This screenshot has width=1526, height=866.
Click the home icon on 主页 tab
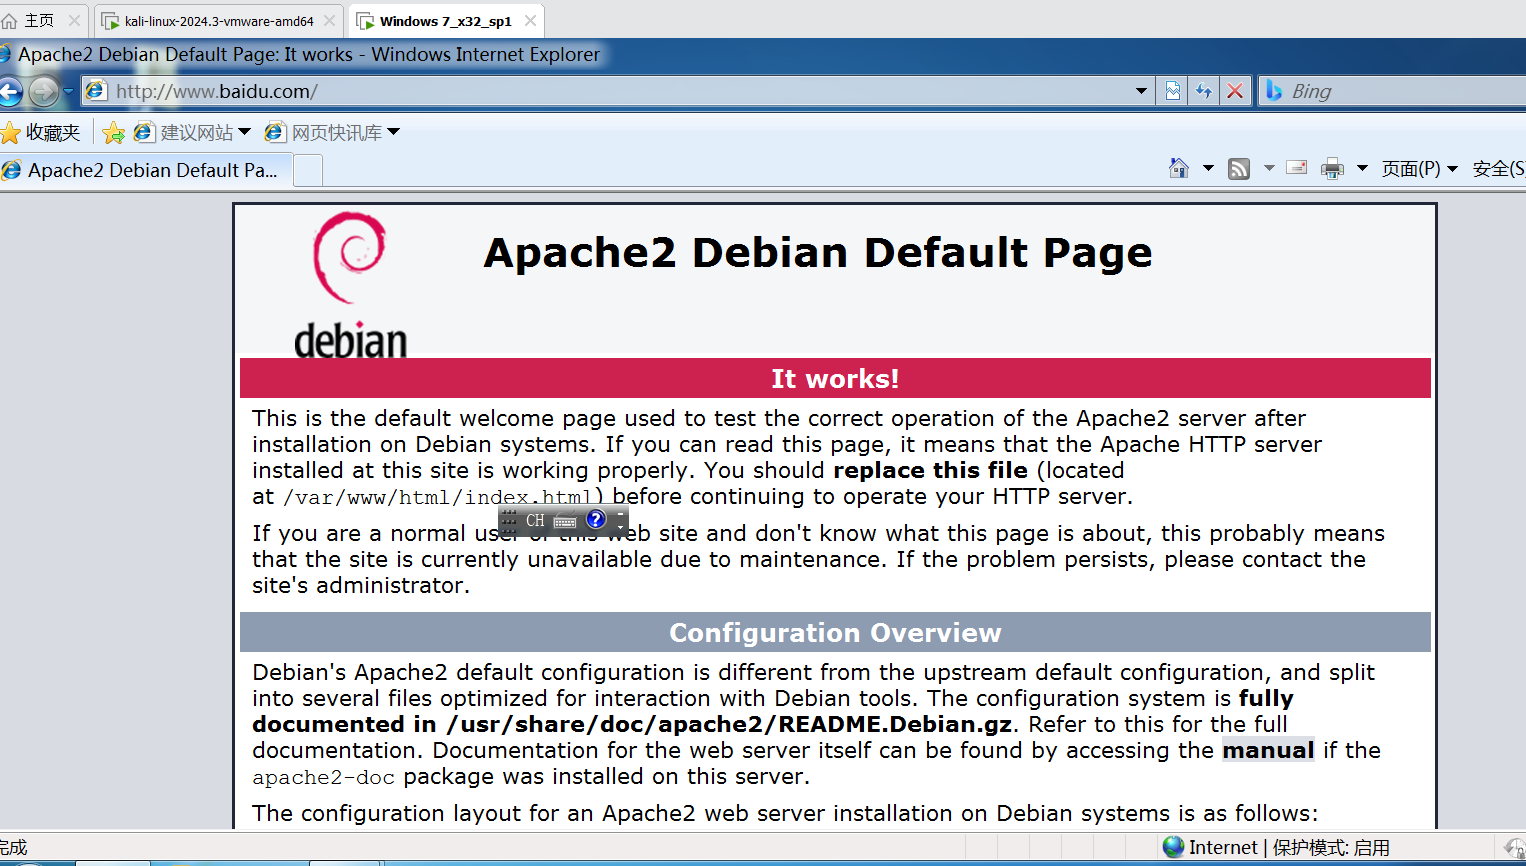tap(10, 20)
